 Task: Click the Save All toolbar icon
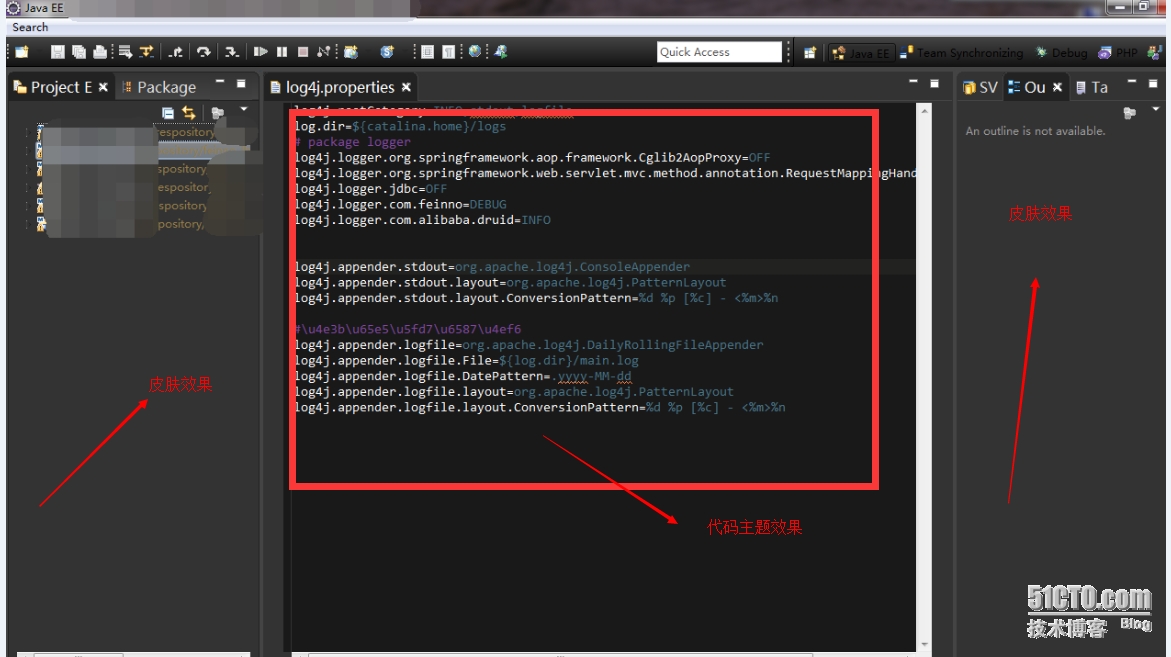click(x=78, y=52)
